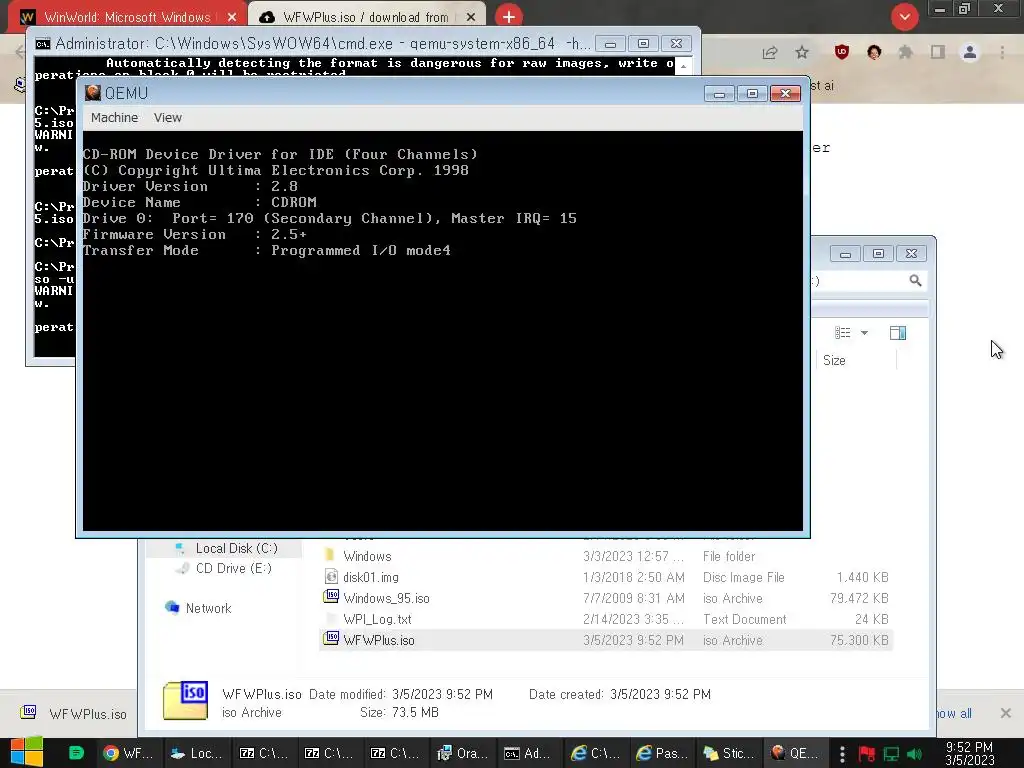This screenshot has width=1024, height=768.
Task: Open a new Chrome tab
Action: [509, 17]
